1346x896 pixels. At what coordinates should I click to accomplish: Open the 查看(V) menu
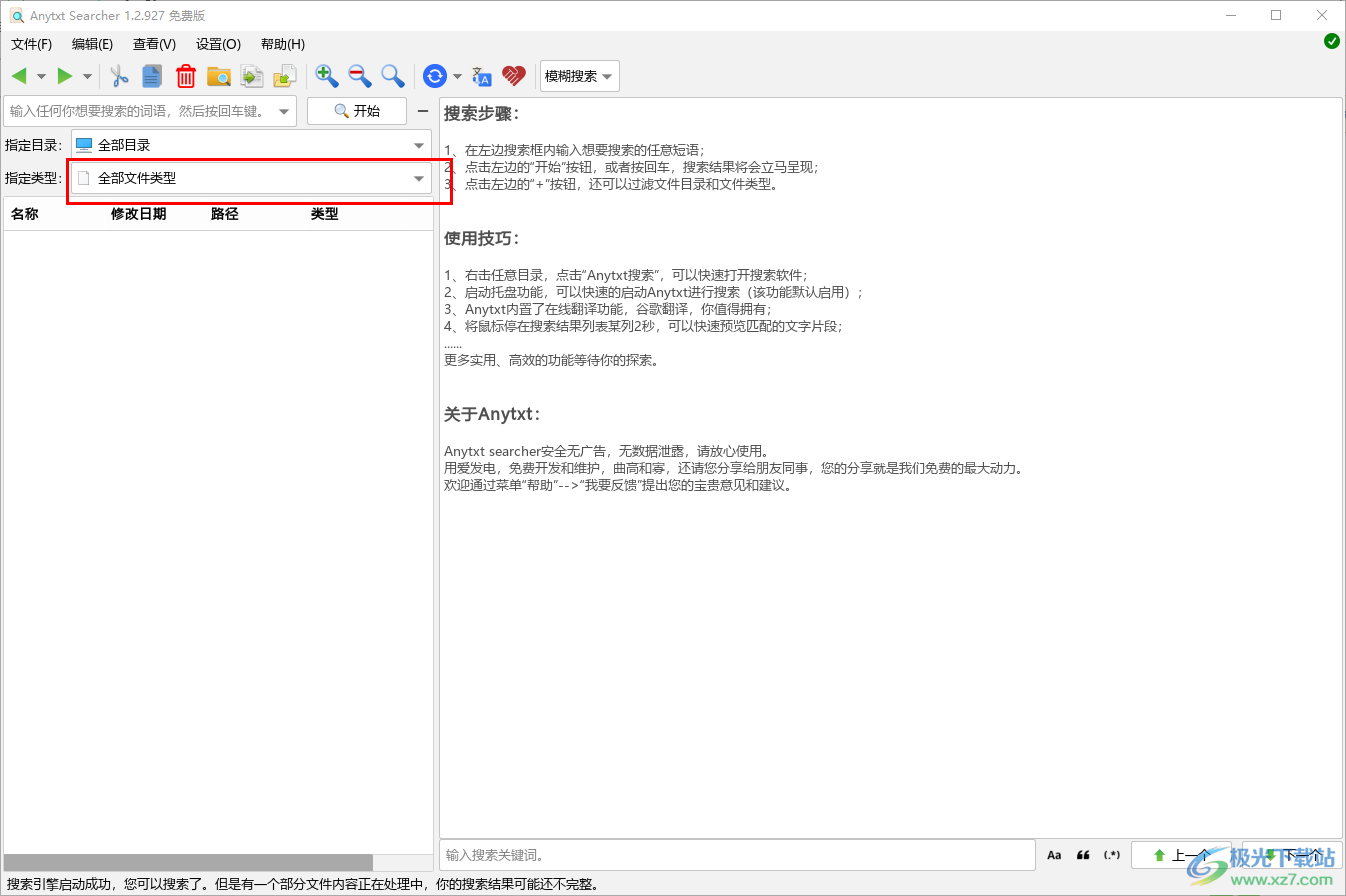click(x=154, y=44)
